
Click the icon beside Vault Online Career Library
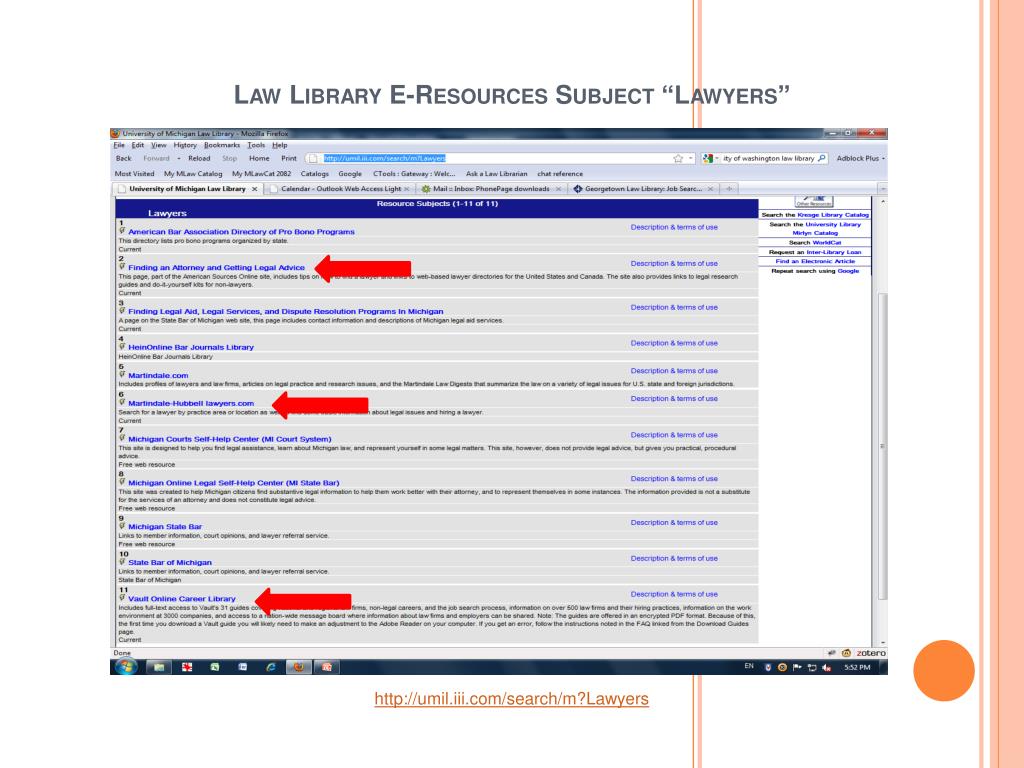122,597
